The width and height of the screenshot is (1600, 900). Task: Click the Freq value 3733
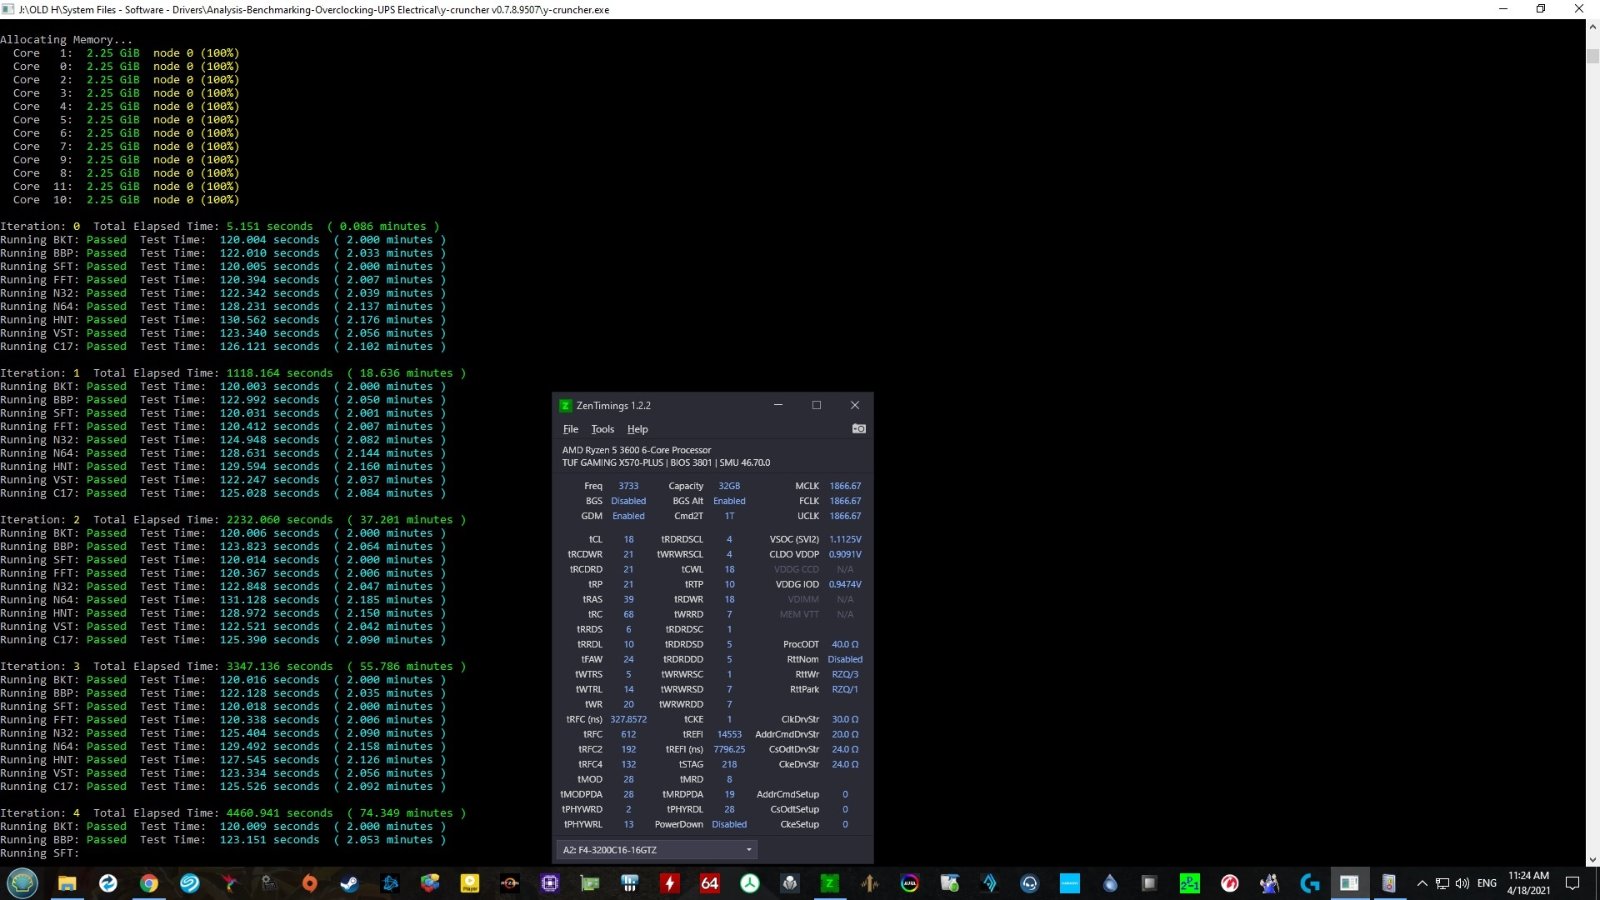[x=628, y=486]
